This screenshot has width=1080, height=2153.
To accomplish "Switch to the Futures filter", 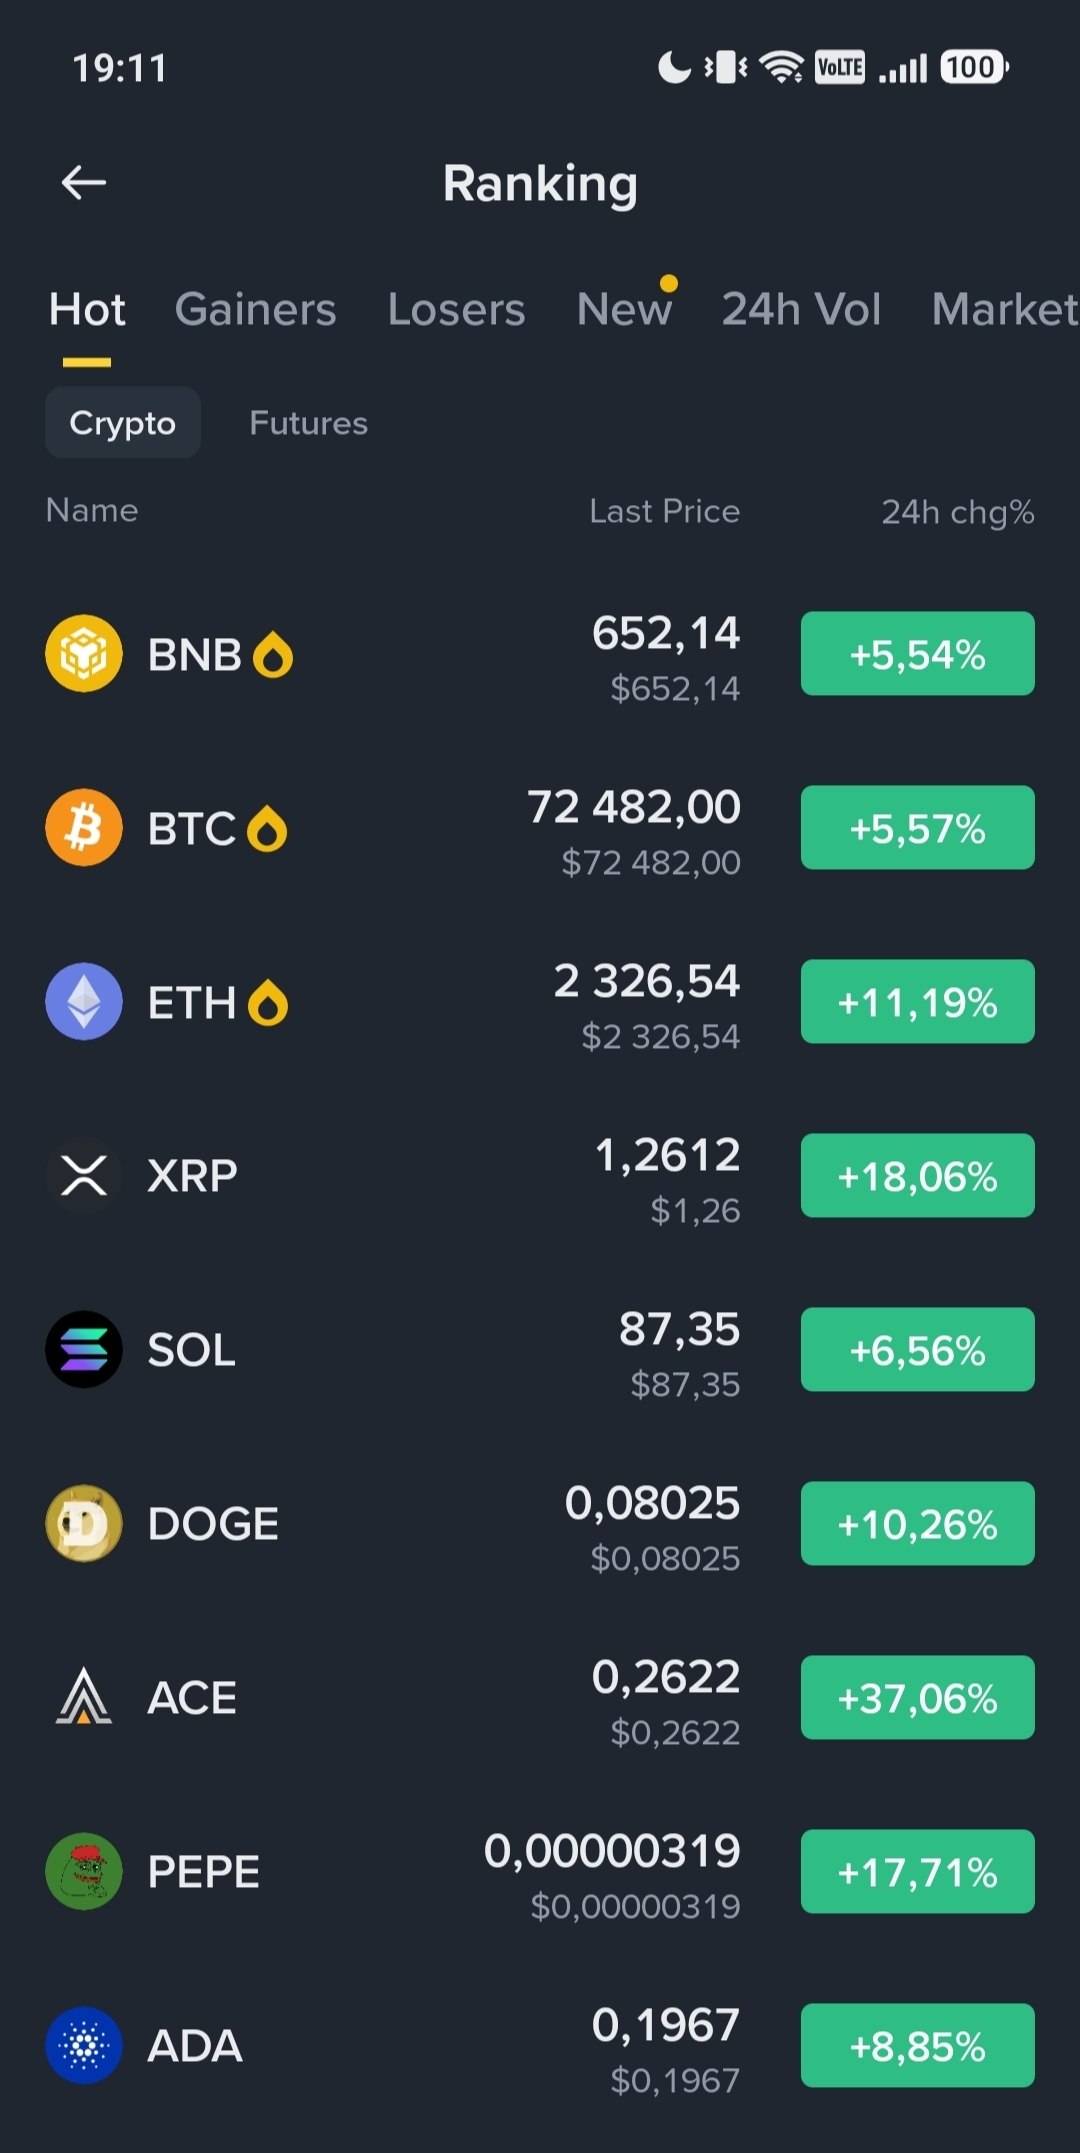I will coord(308,423).
